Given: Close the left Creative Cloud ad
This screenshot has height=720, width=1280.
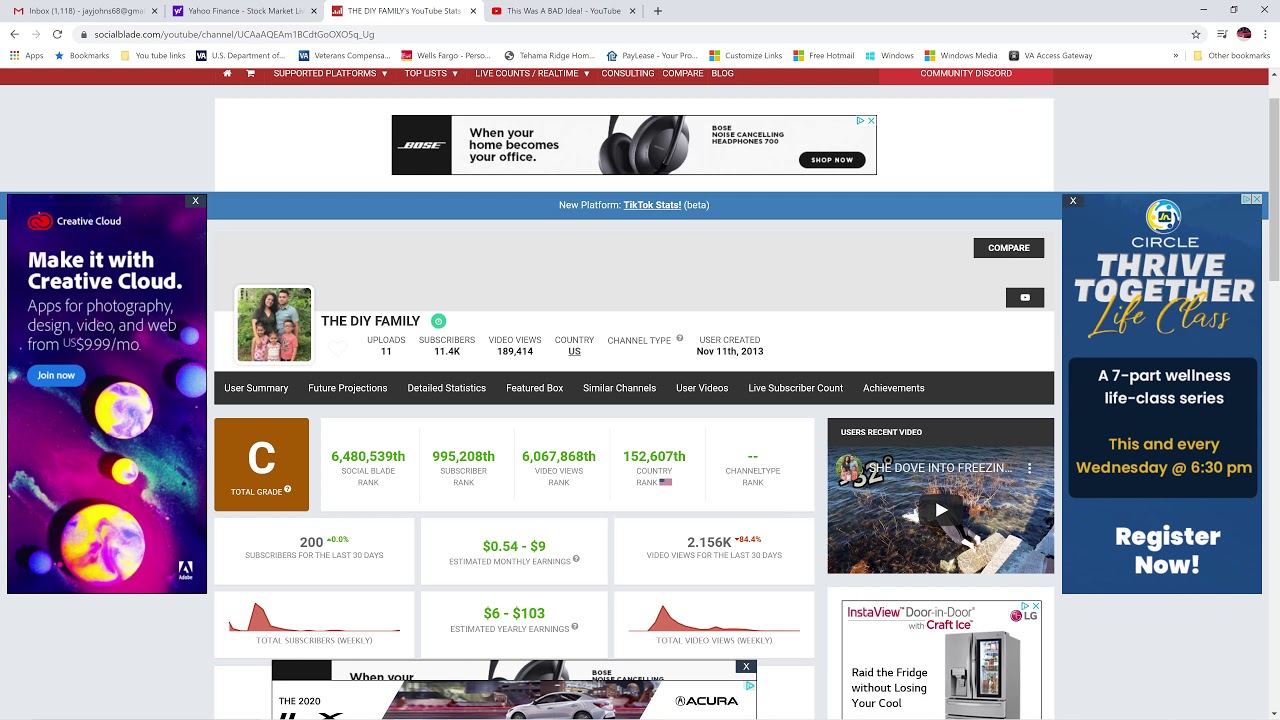Looking at the screenshot, I should pyautogui.click(x=195, y=201).
